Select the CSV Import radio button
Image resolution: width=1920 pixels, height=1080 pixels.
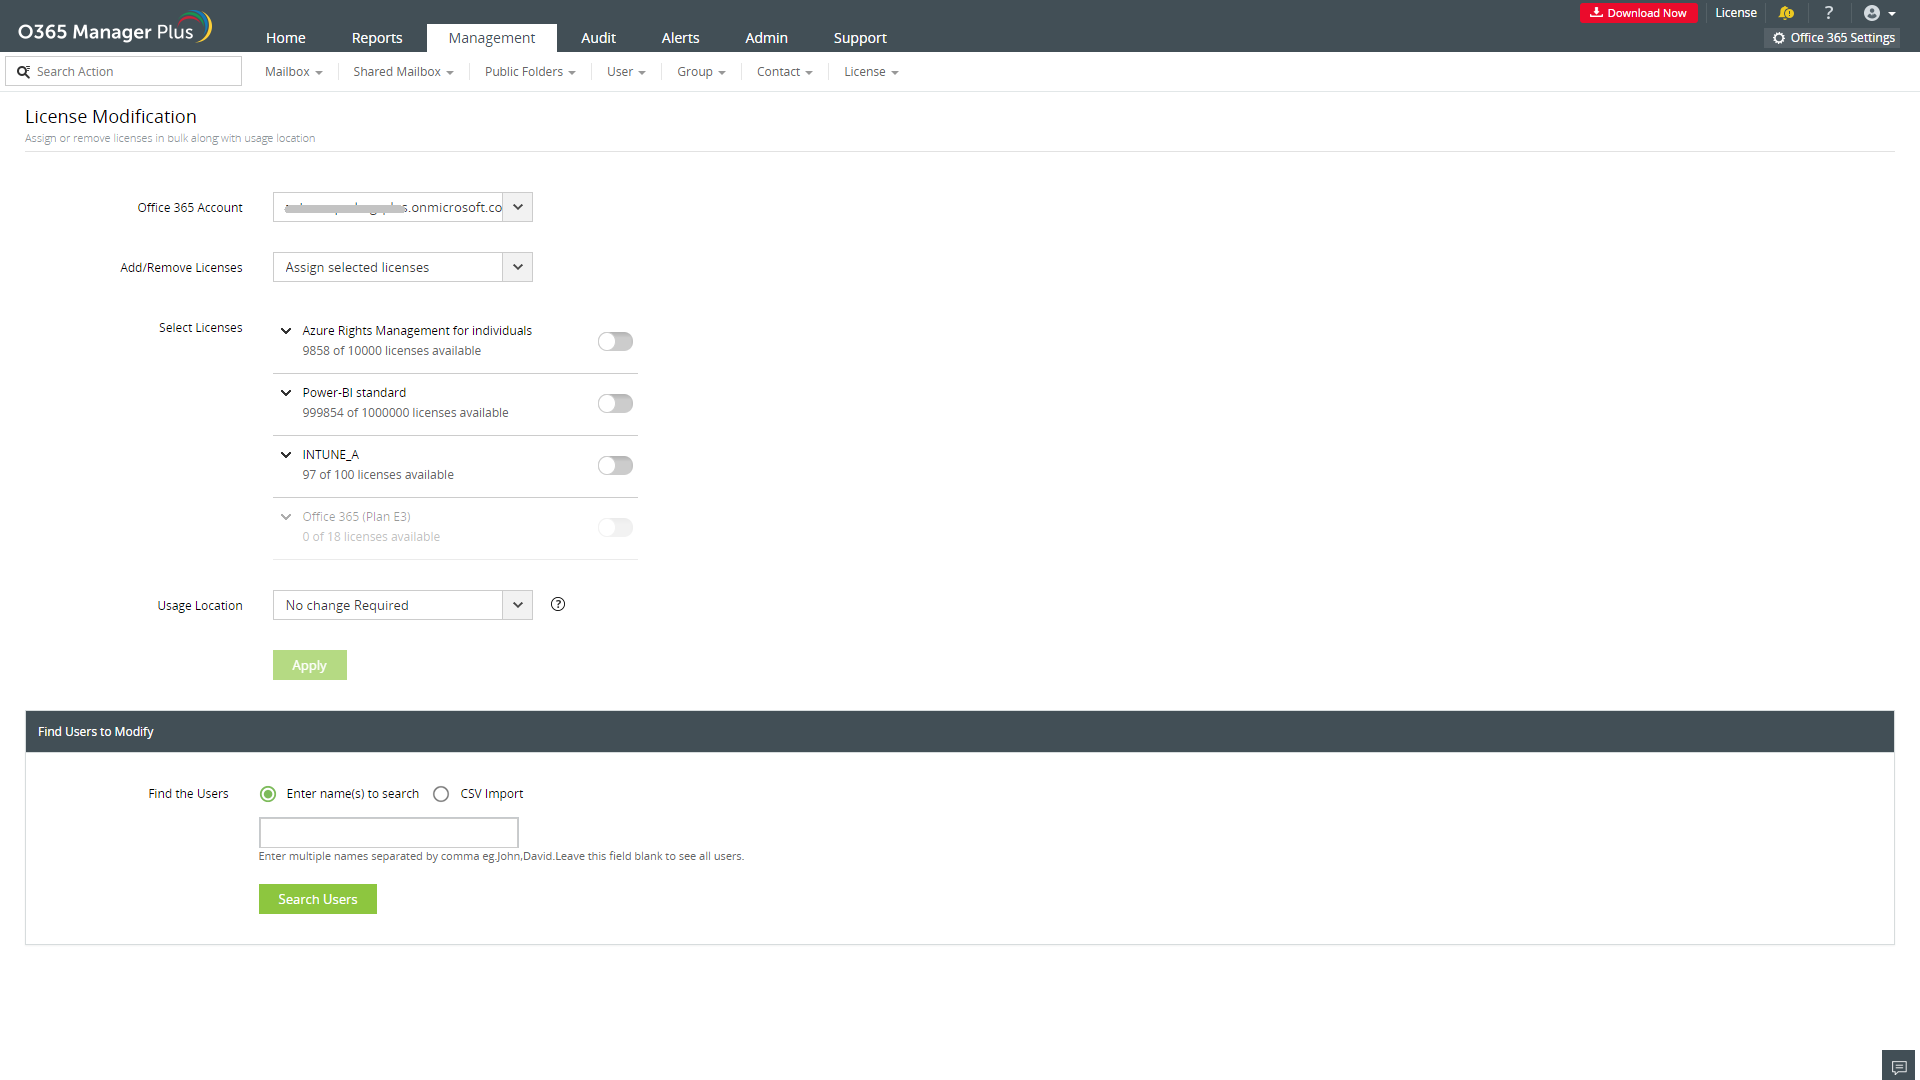pyautogui.click(x=441, y=794)
